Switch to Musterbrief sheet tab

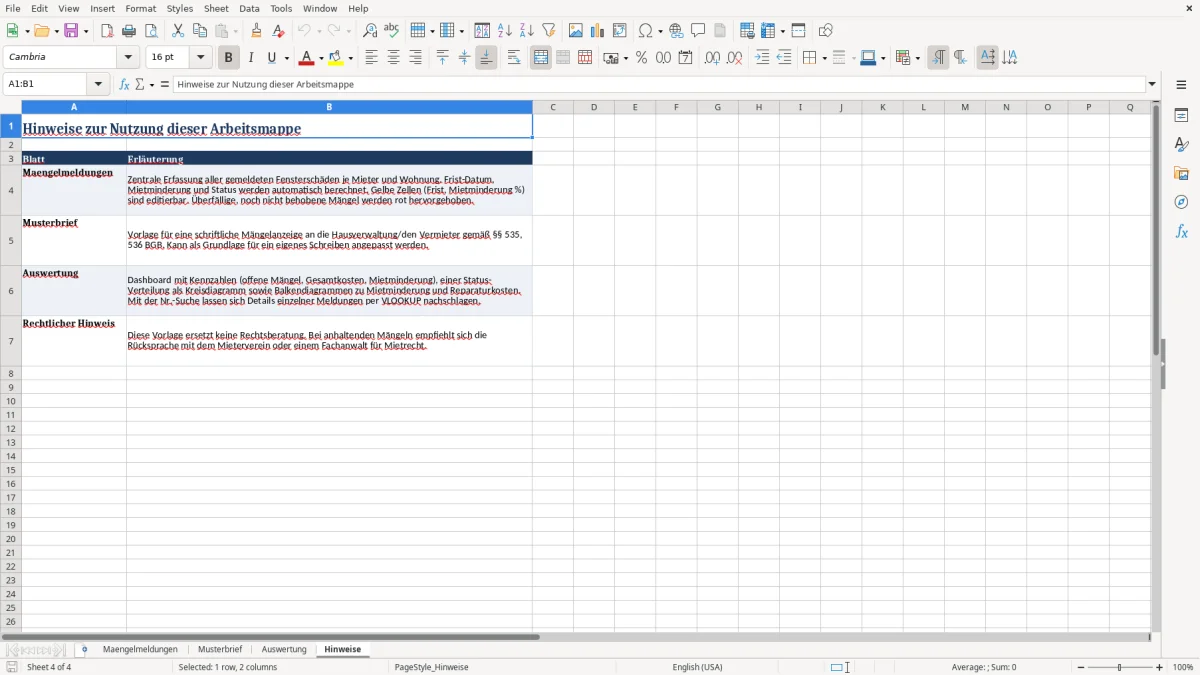[220, 650]
